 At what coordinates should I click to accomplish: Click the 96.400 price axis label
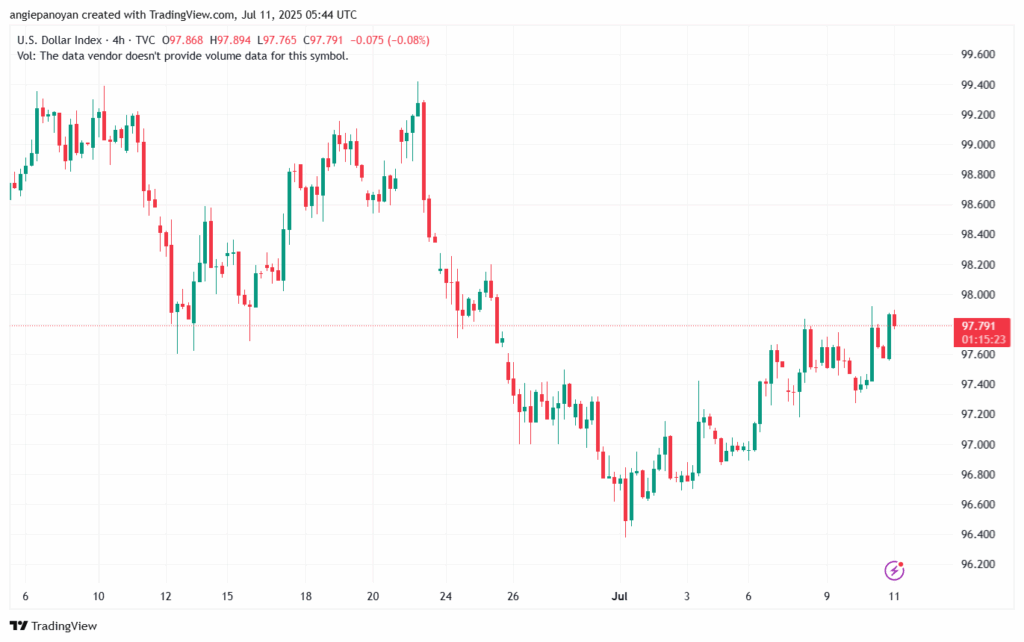point(978,534)
